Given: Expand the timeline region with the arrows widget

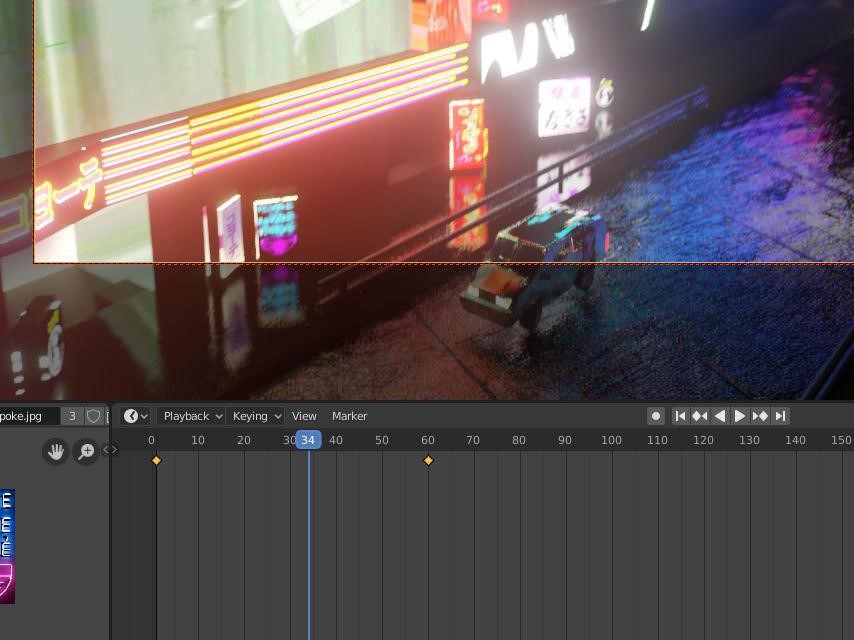Looking at the screenshot, I should click(x=110, y=449).
